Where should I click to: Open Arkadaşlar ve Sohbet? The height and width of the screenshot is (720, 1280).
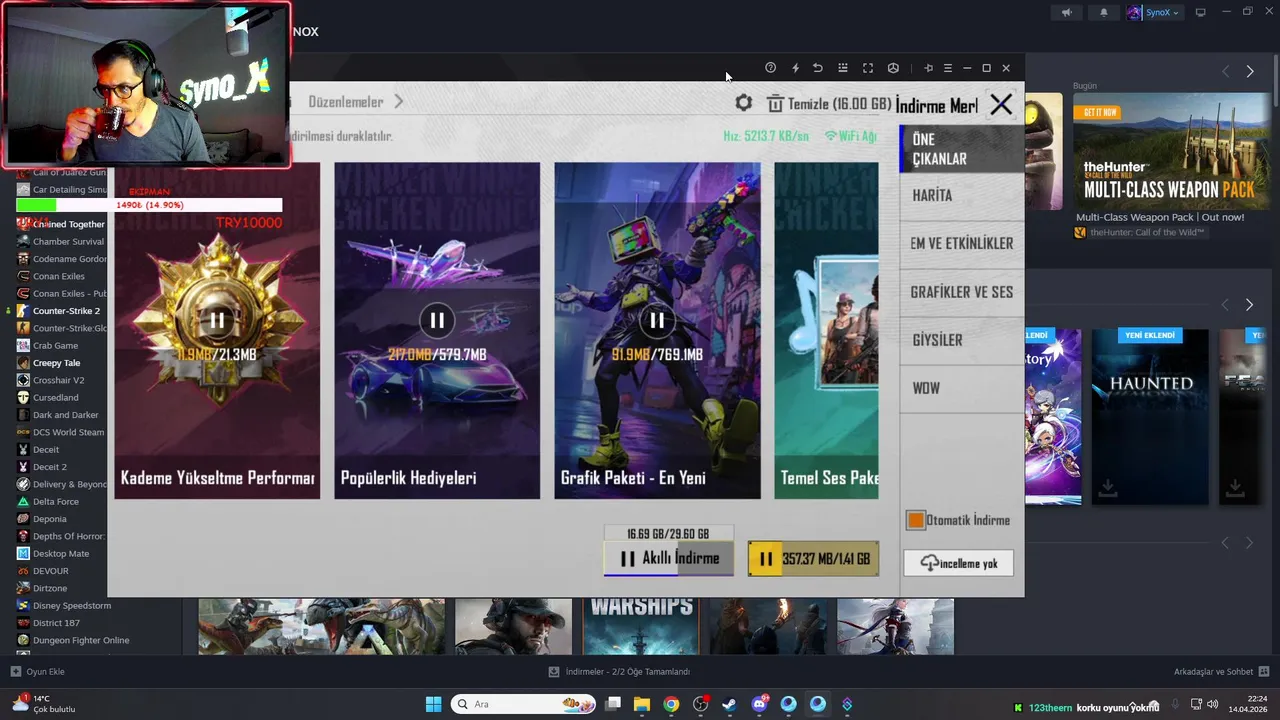1221,672
